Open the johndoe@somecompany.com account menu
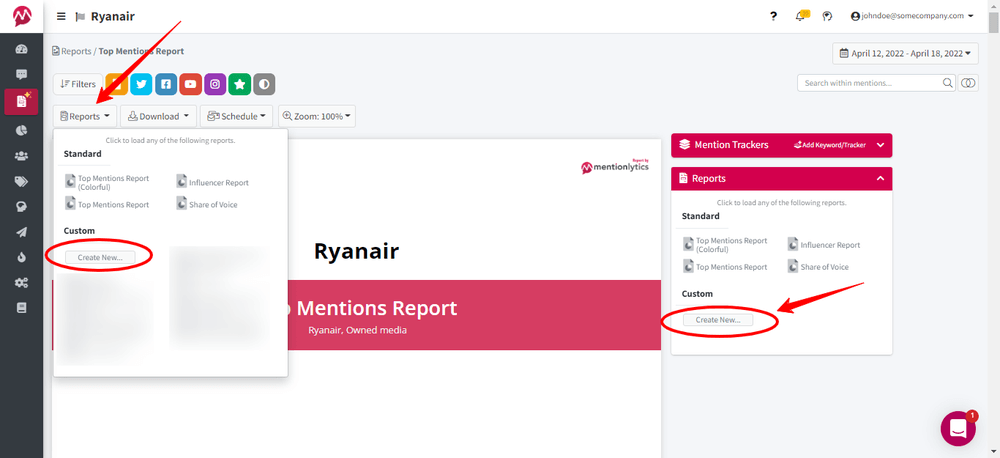 [x=913, y=16]
